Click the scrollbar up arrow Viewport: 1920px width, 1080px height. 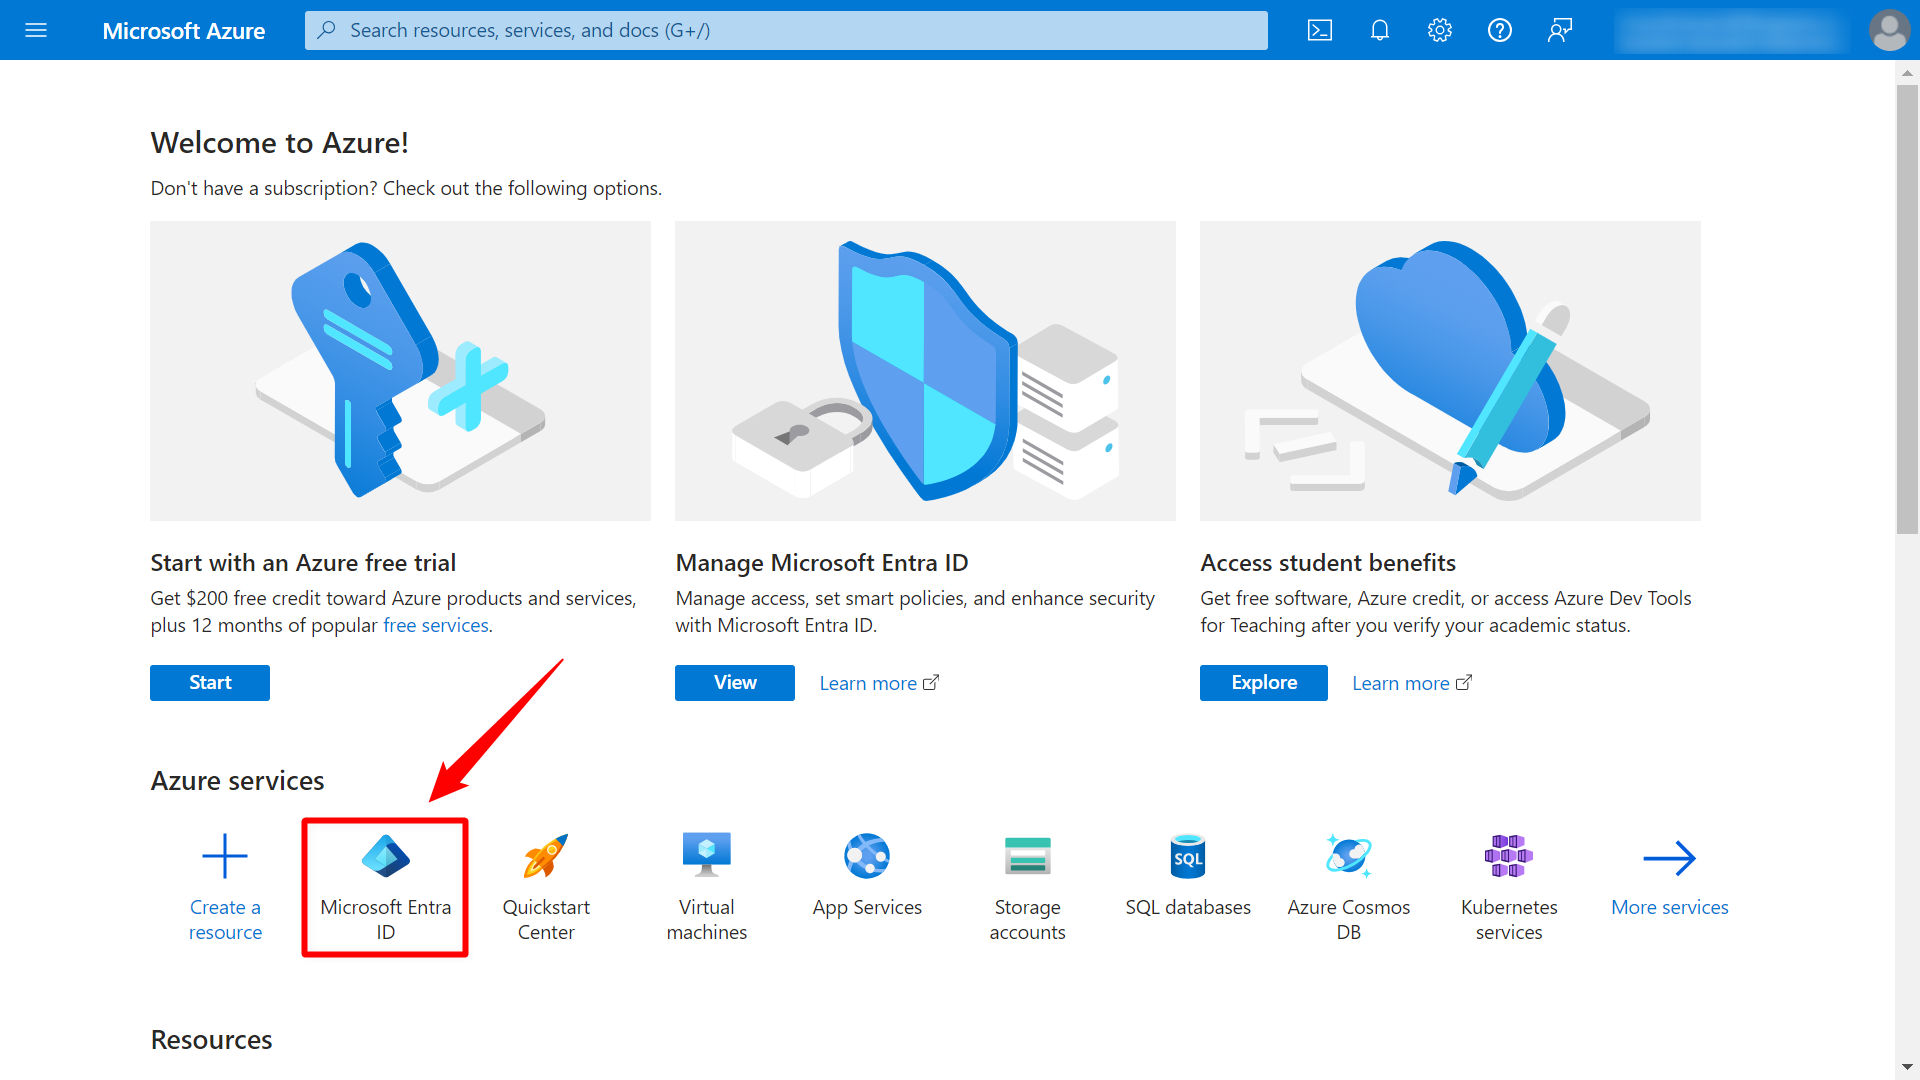tap(1907, 73)
